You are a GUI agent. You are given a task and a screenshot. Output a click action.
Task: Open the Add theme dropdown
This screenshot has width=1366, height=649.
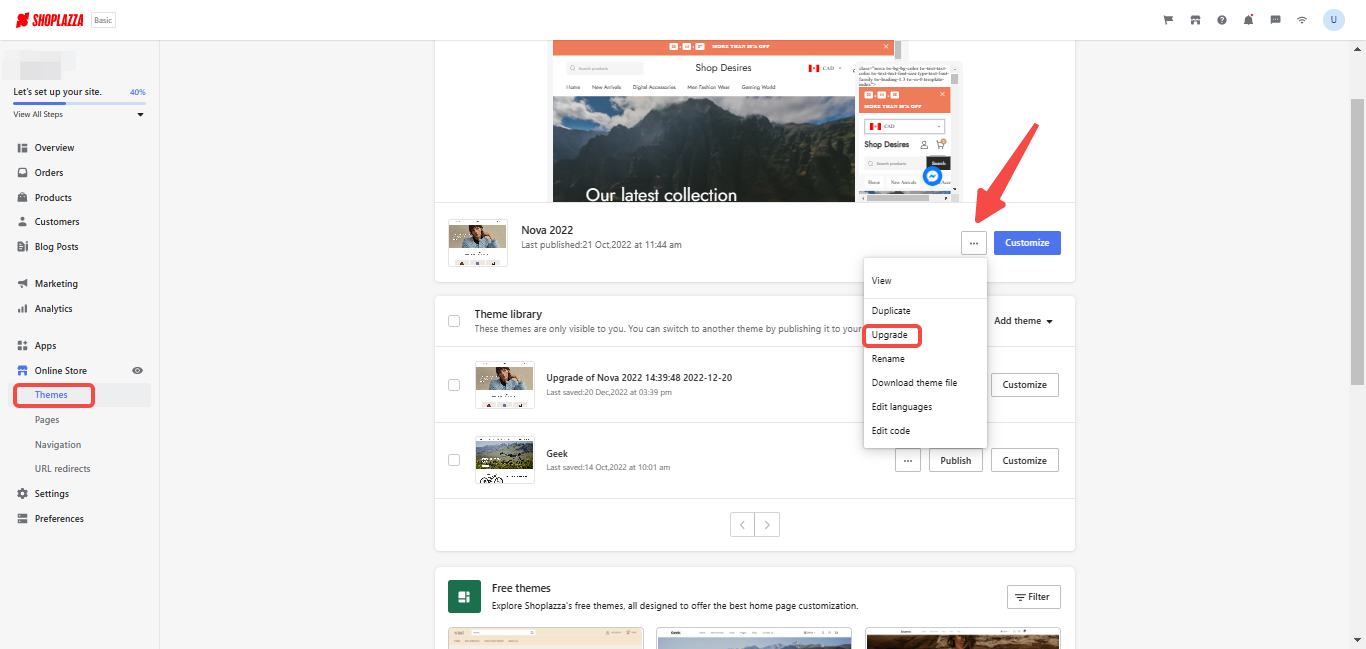click(1024, 321)
